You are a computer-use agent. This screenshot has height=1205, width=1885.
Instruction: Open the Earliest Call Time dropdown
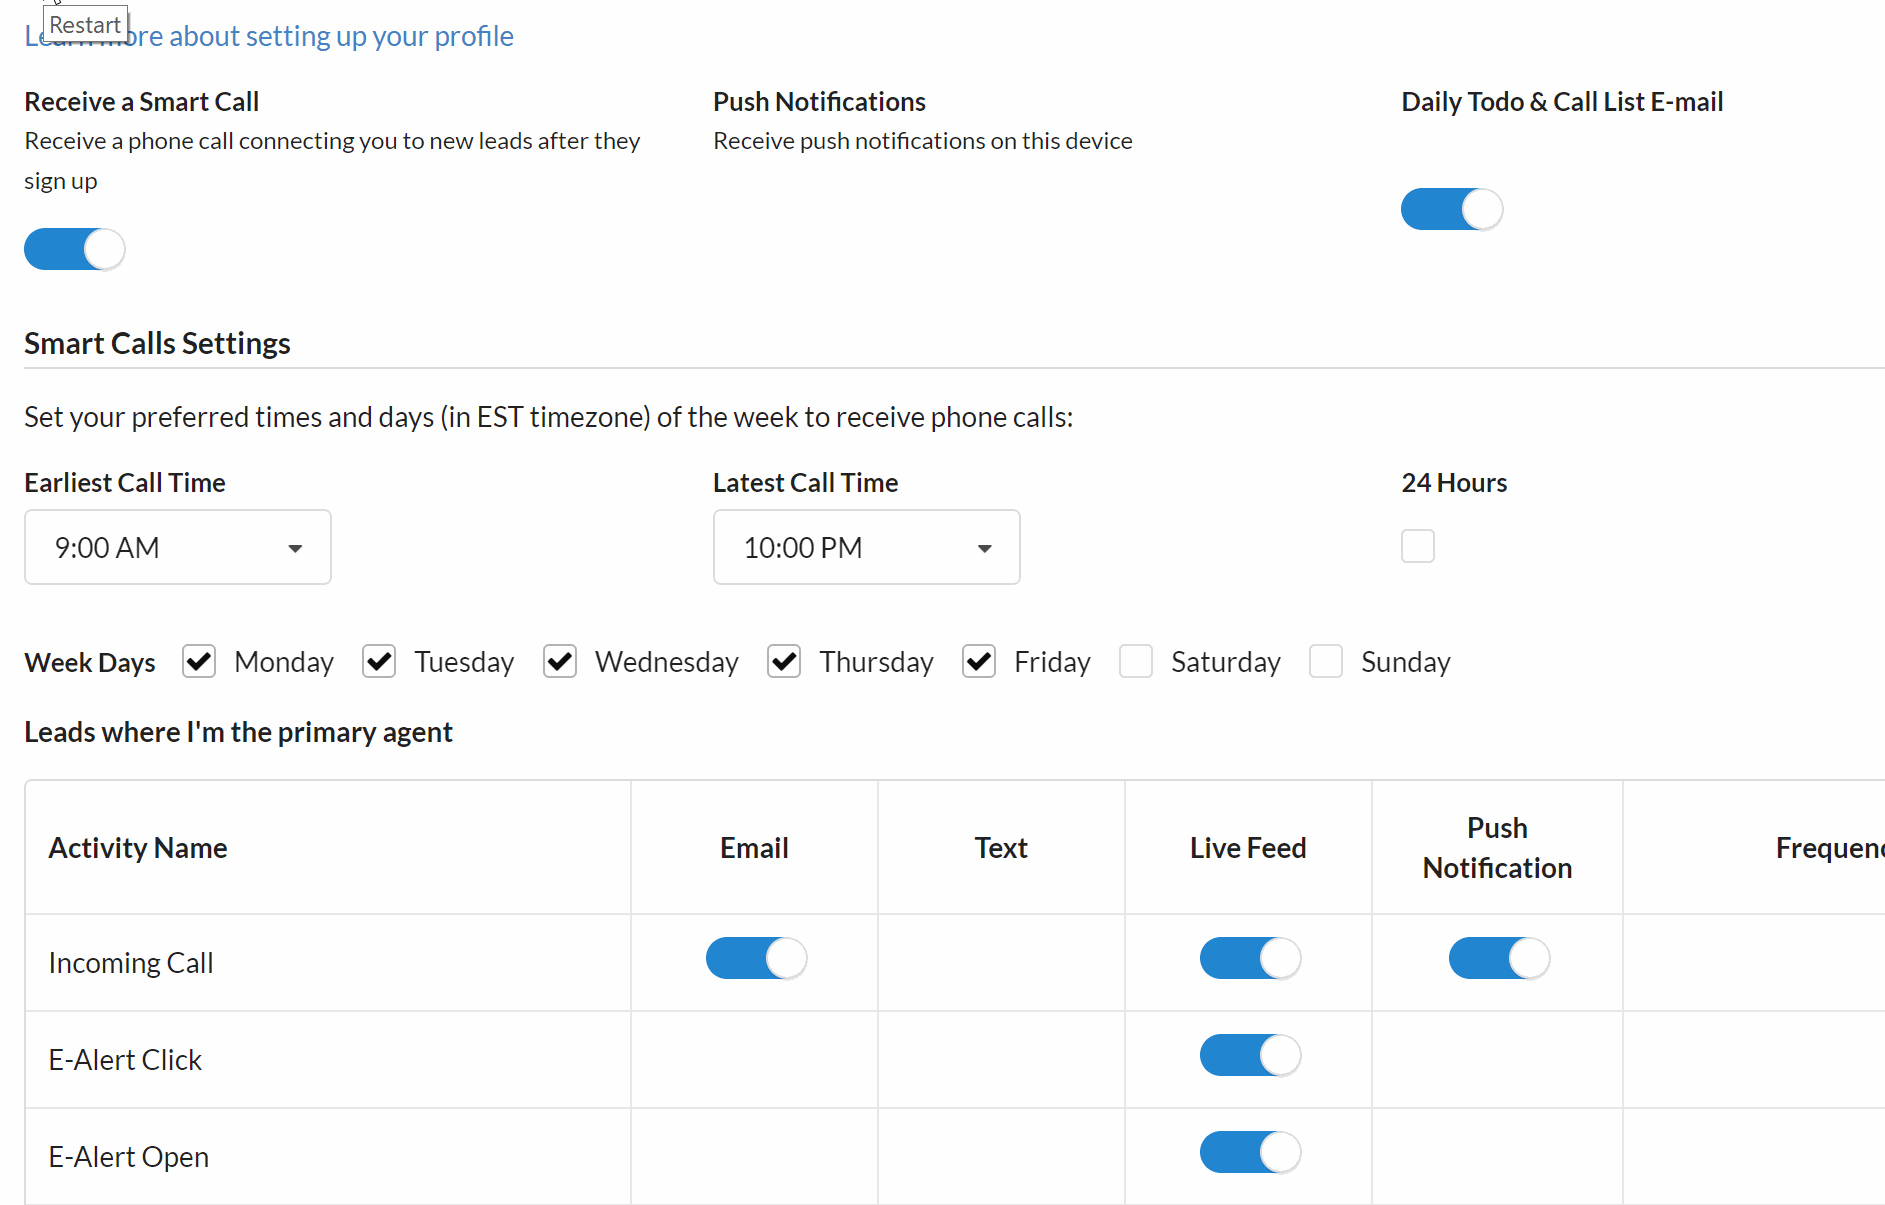pyautogui.click(x=178, y=547)
